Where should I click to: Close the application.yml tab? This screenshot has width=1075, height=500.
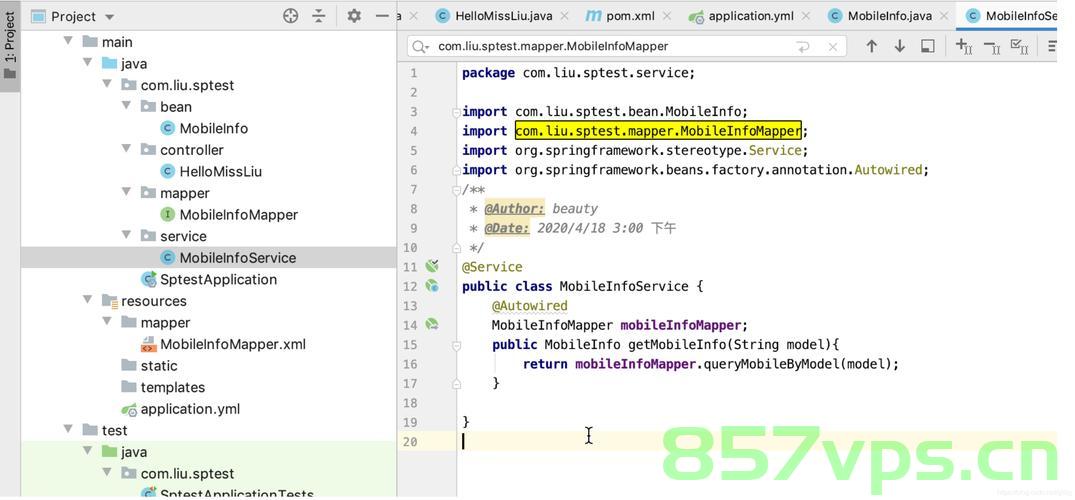coord(806,16)
